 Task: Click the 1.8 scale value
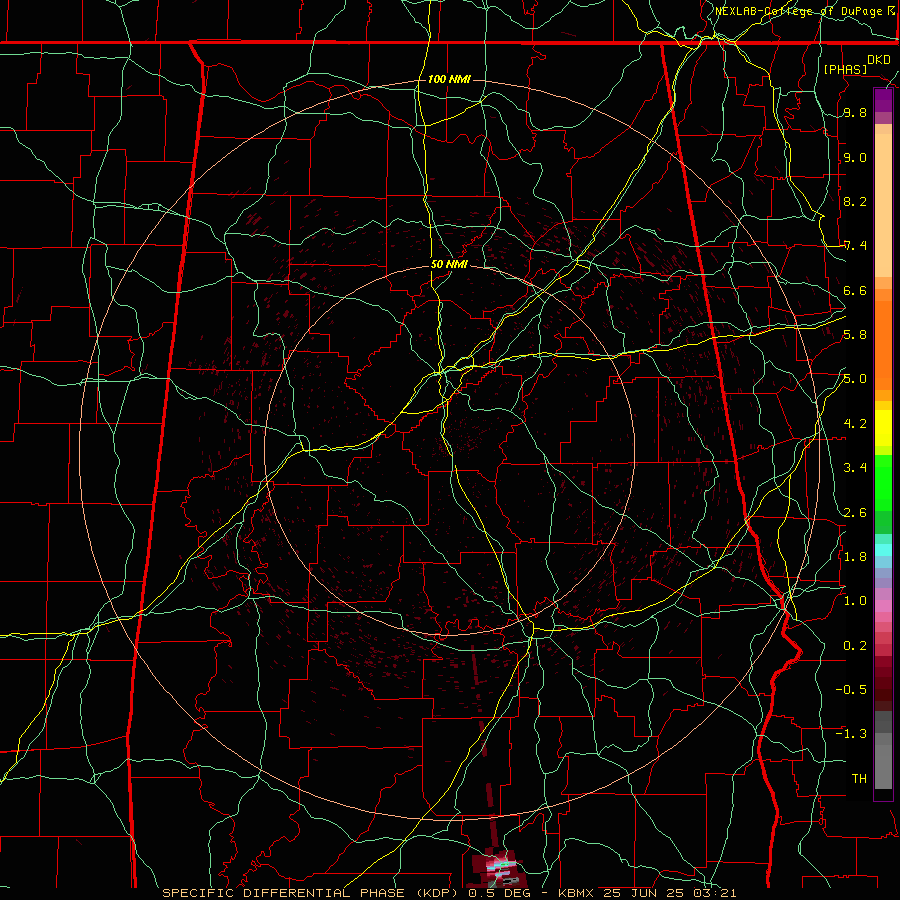coord(855,557)
